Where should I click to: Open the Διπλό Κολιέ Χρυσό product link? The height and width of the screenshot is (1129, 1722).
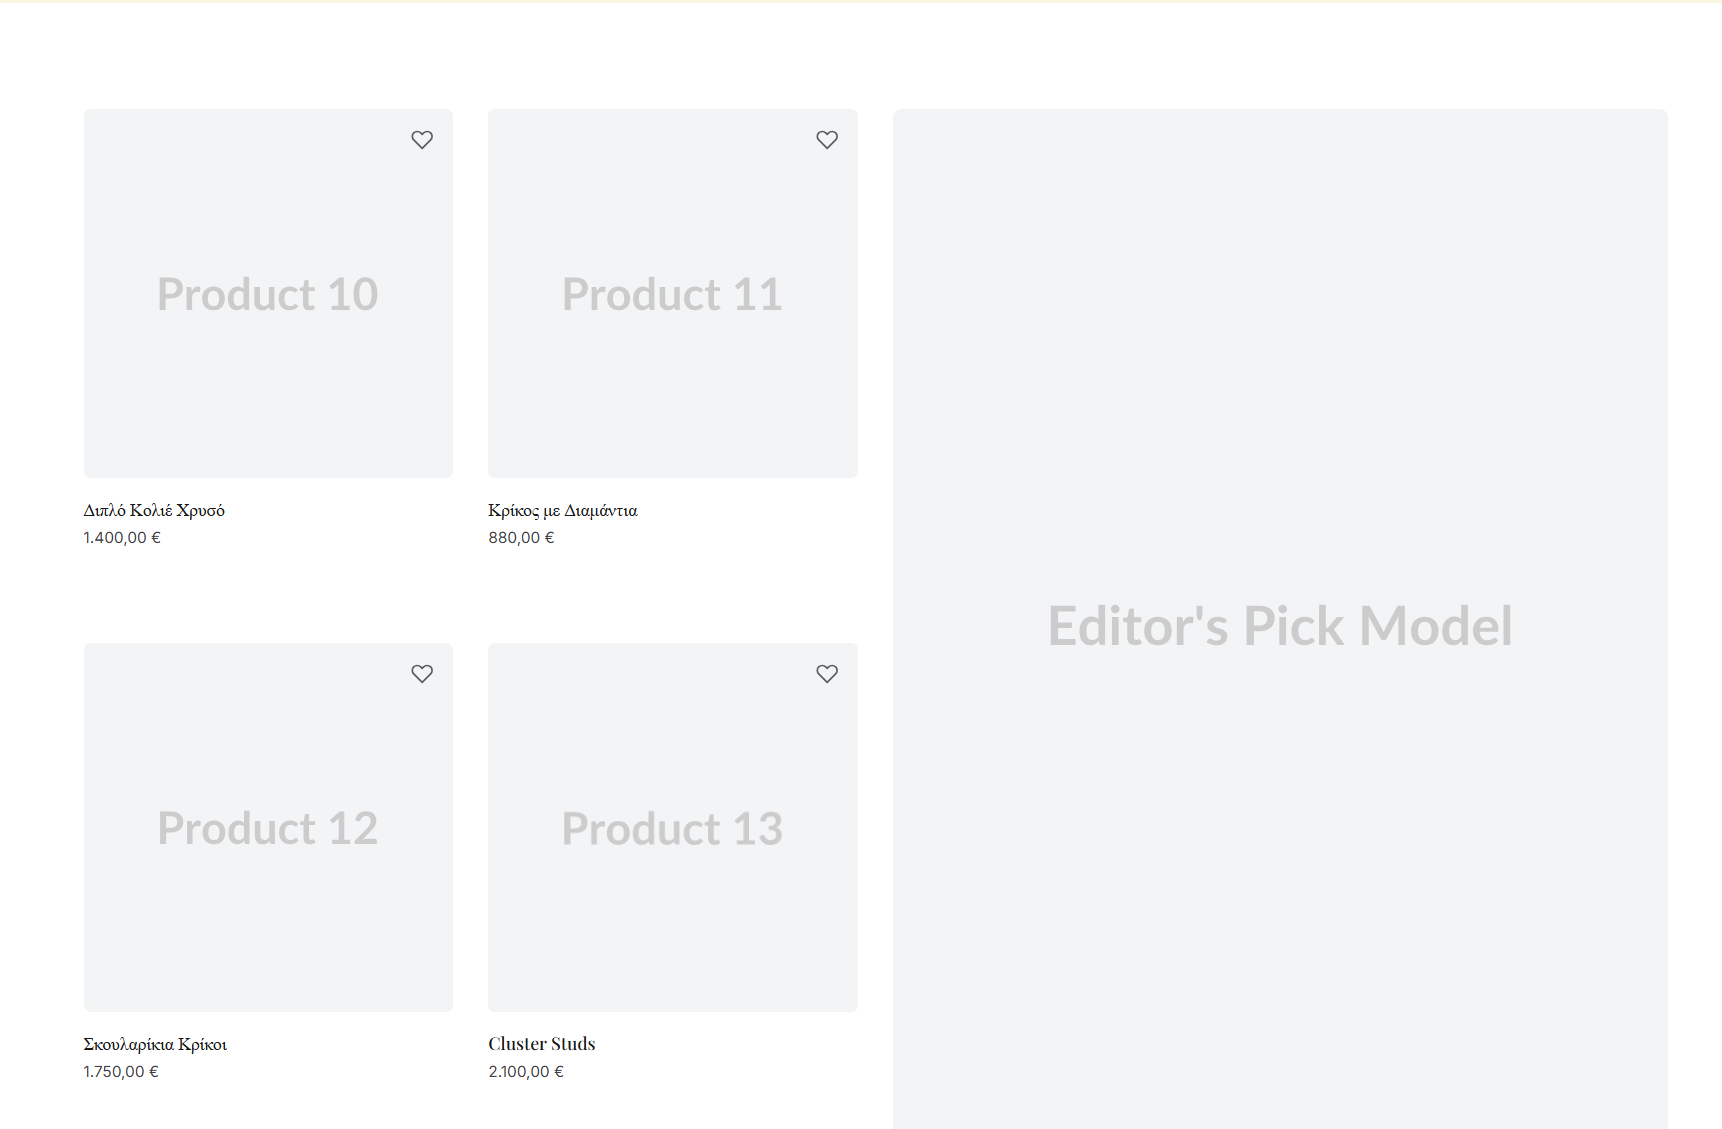coord(154,510)
